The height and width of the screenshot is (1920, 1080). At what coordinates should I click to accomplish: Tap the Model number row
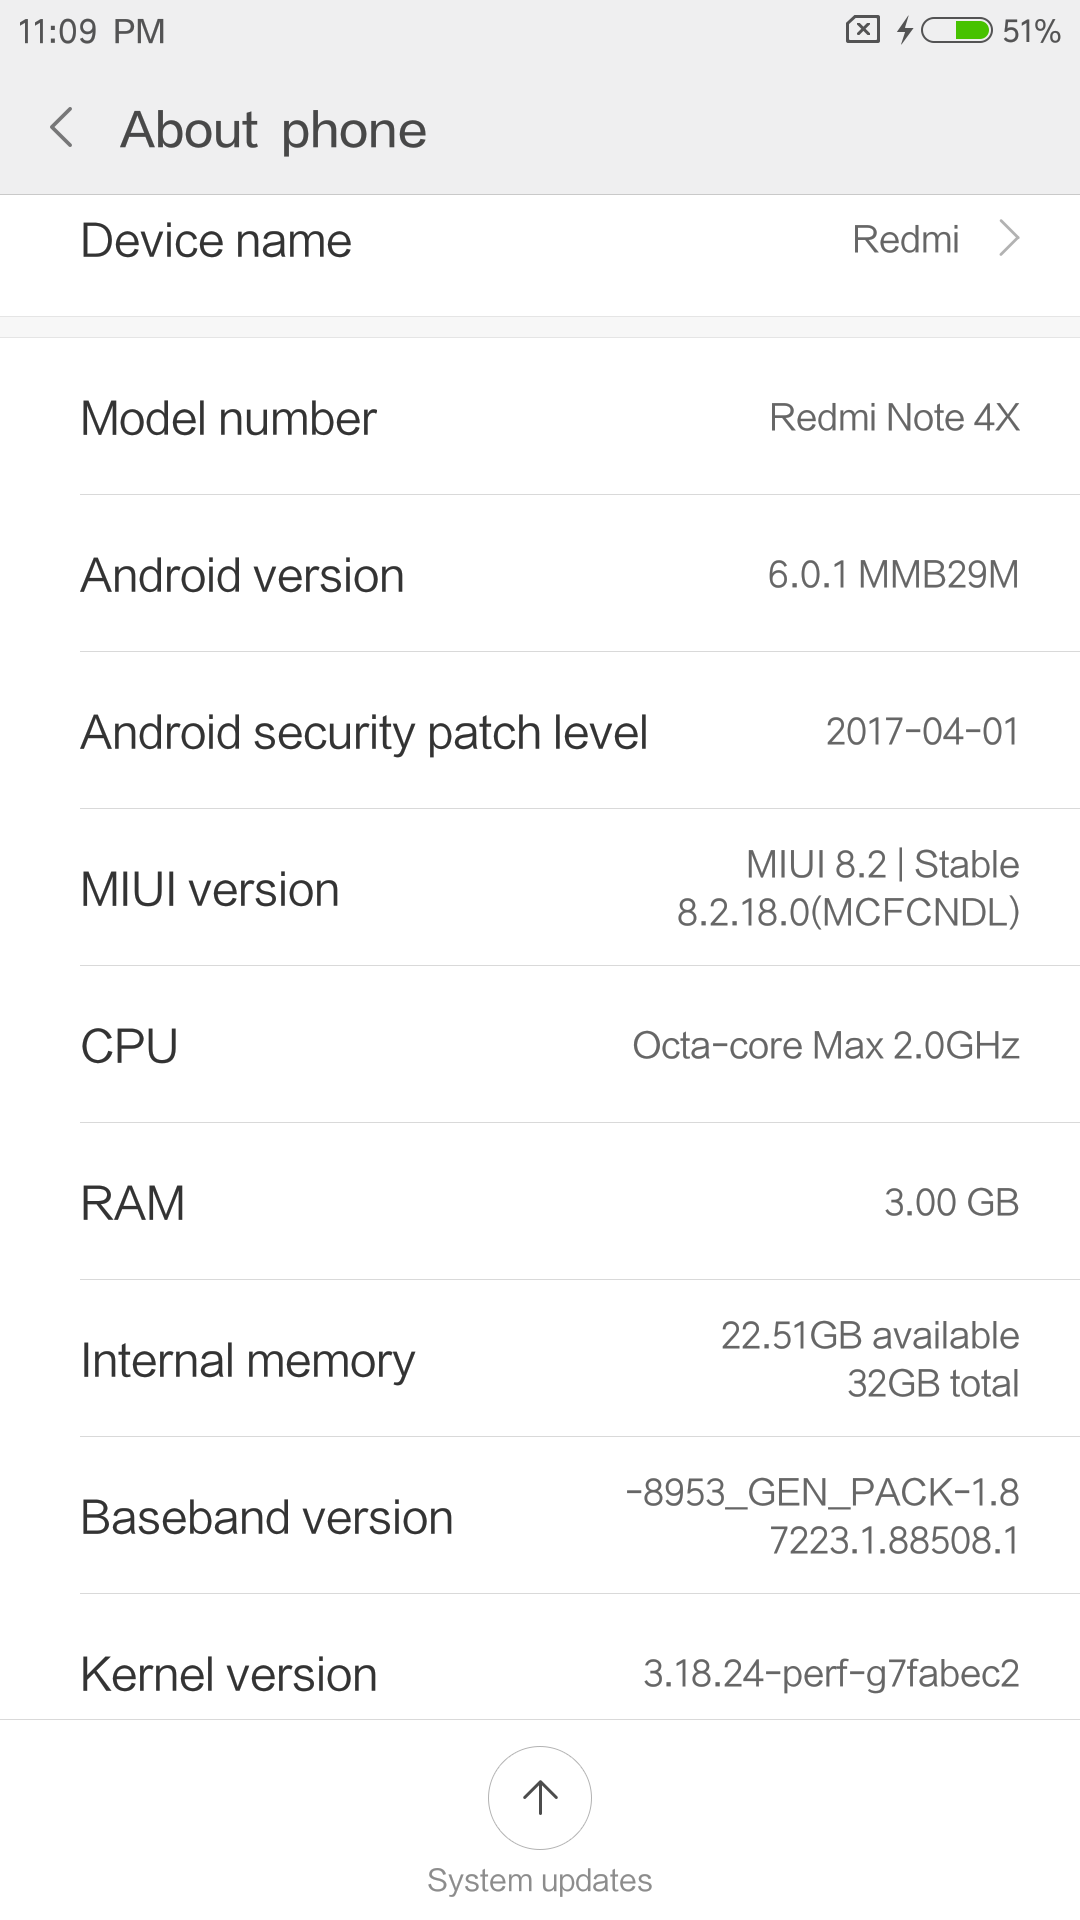tap(540, 418)
